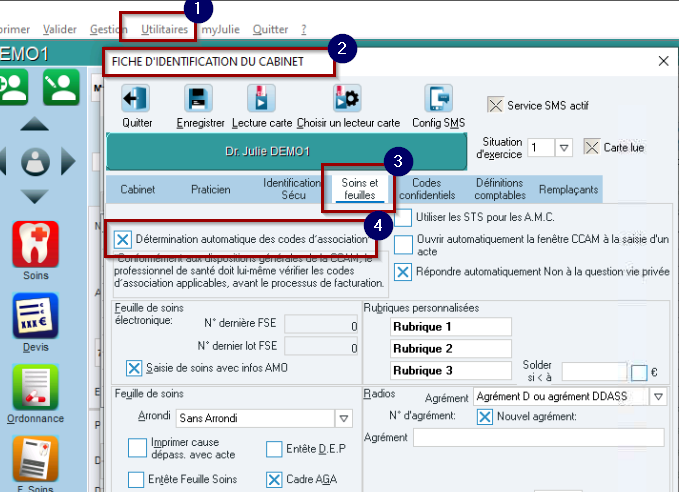679x492 pixels.
Task: Click the Agrément D ou agrément DDASS field
Action: pos(561,396)
